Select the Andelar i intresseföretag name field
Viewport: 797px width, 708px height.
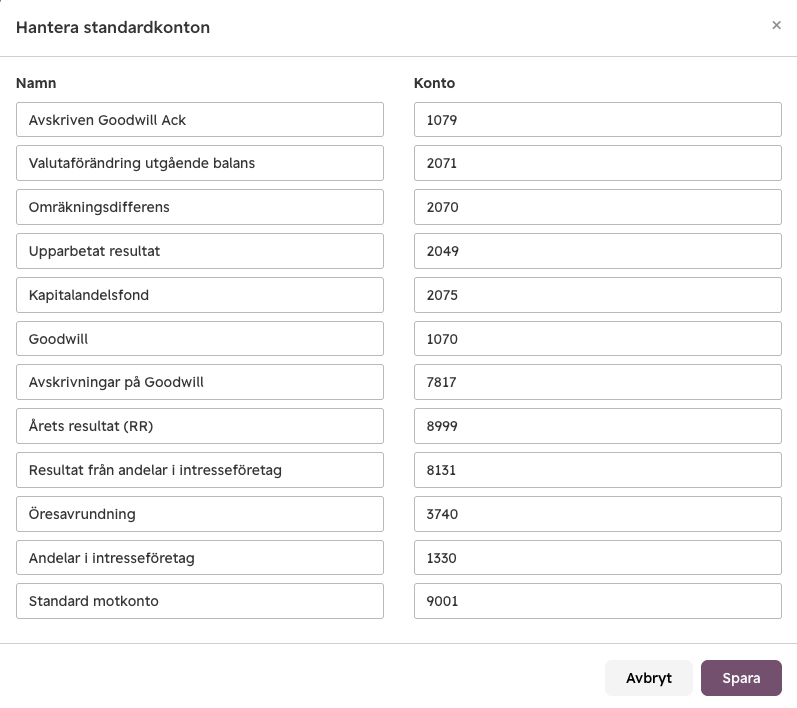pyautogui.click(x=200, y=558)
